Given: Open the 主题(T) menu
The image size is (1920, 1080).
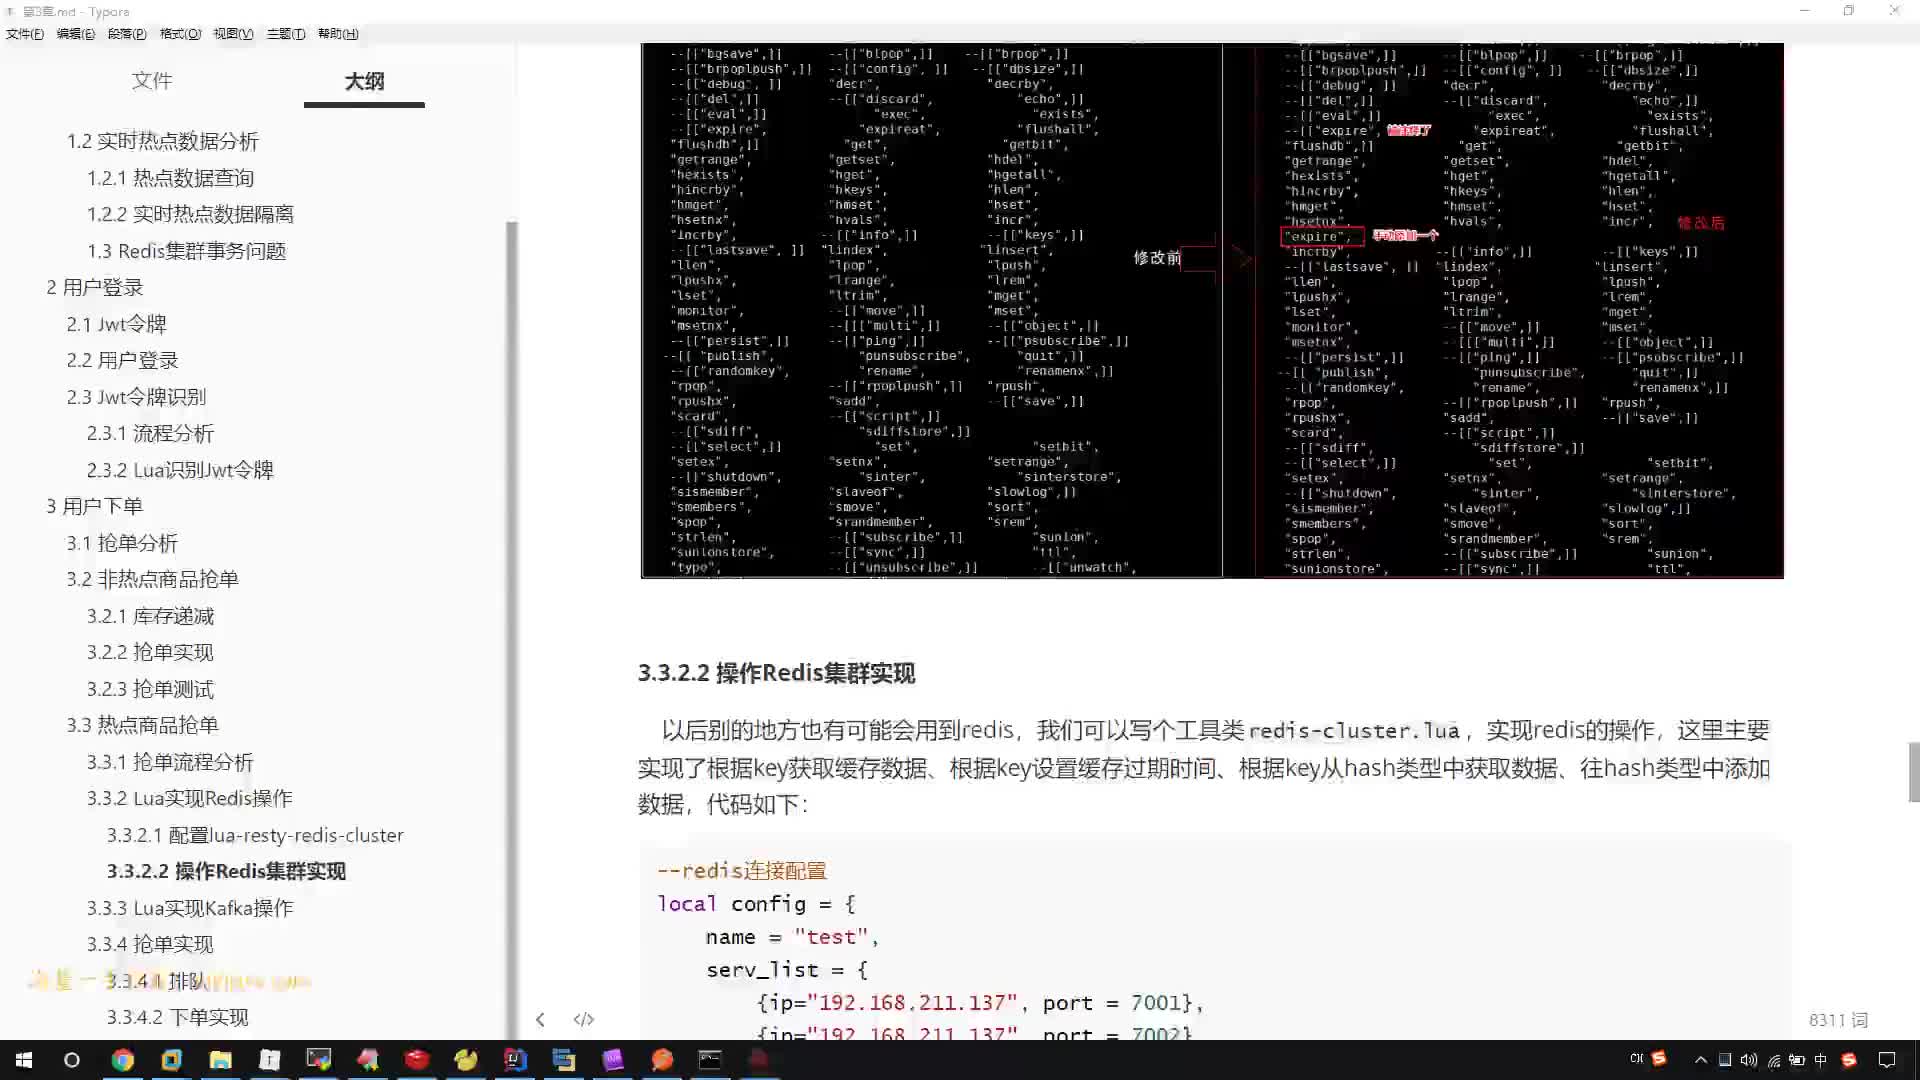Looking at the screenshot, I should 286,34.
